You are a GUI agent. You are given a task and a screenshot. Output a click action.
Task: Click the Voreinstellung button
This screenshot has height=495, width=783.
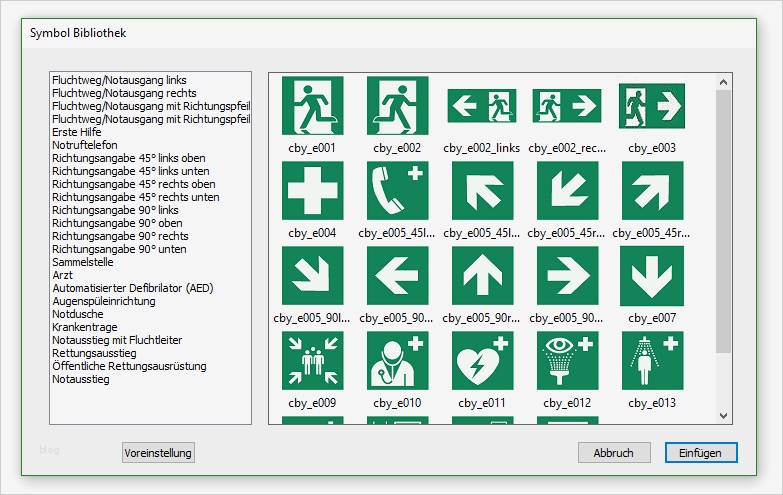click(158, 453)
